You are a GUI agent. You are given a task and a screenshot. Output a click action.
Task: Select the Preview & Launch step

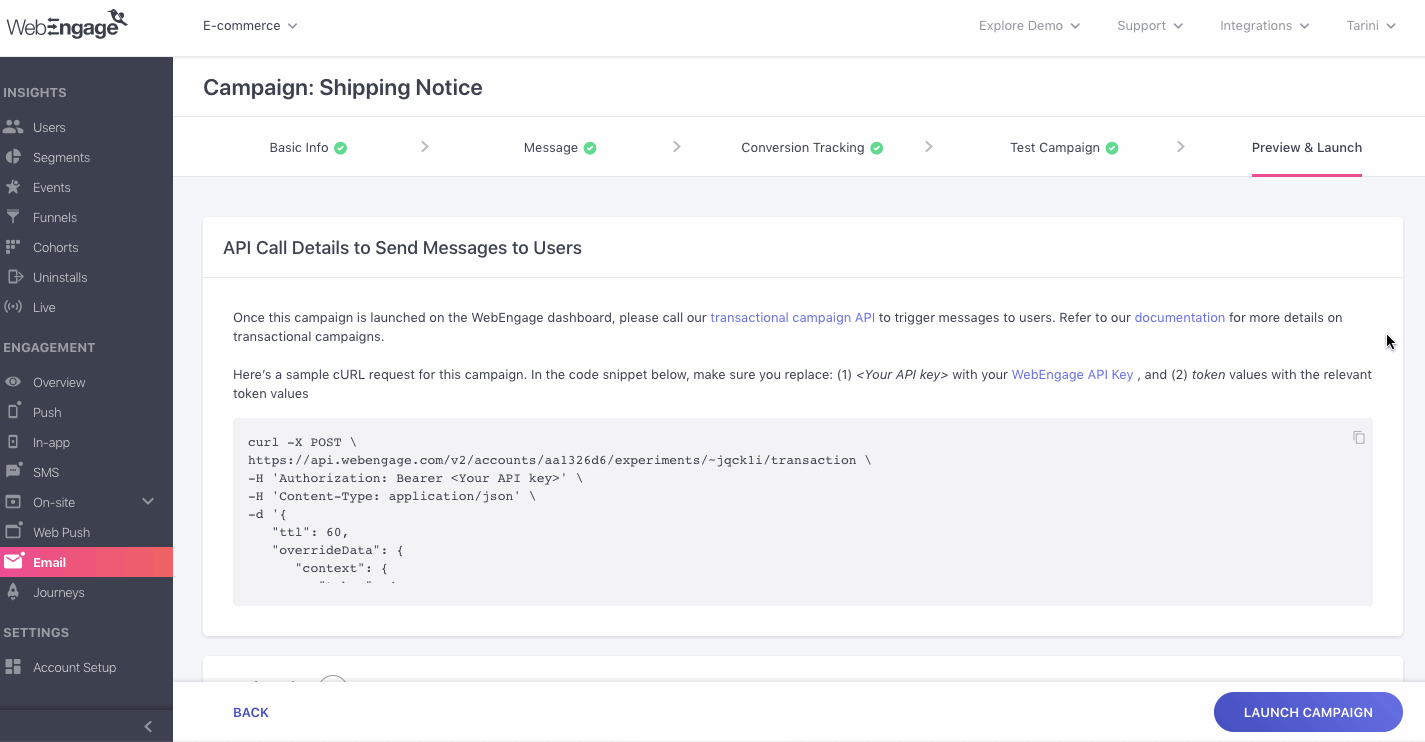[x=1307, y=147]
